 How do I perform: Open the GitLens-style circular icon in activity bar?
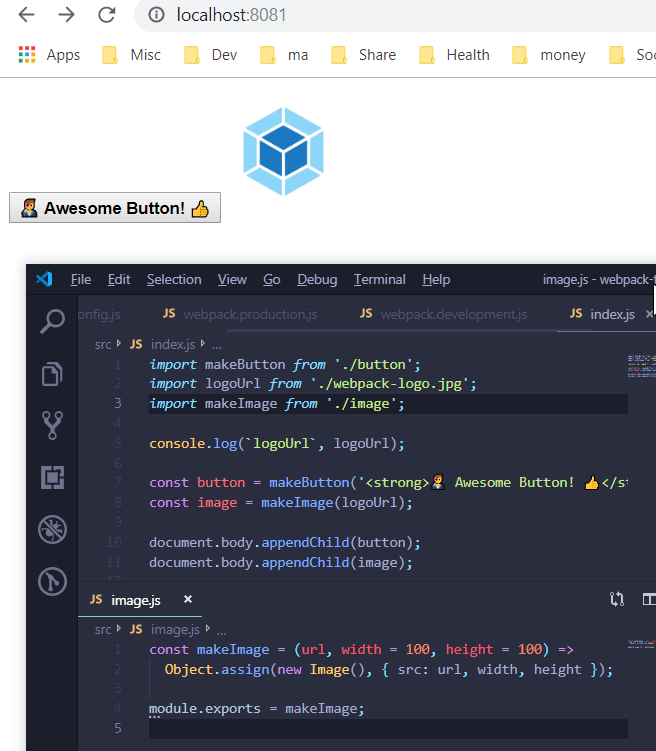[52, 581]
